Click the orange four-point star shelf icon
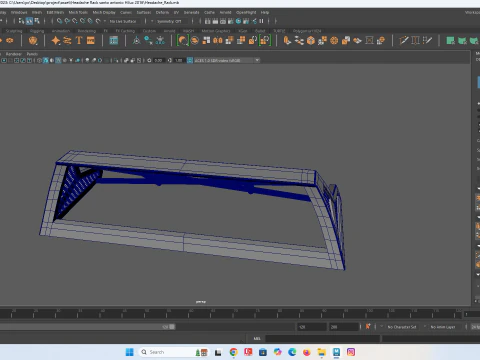Viewport: 480px width, 360px height. (56, 41)
